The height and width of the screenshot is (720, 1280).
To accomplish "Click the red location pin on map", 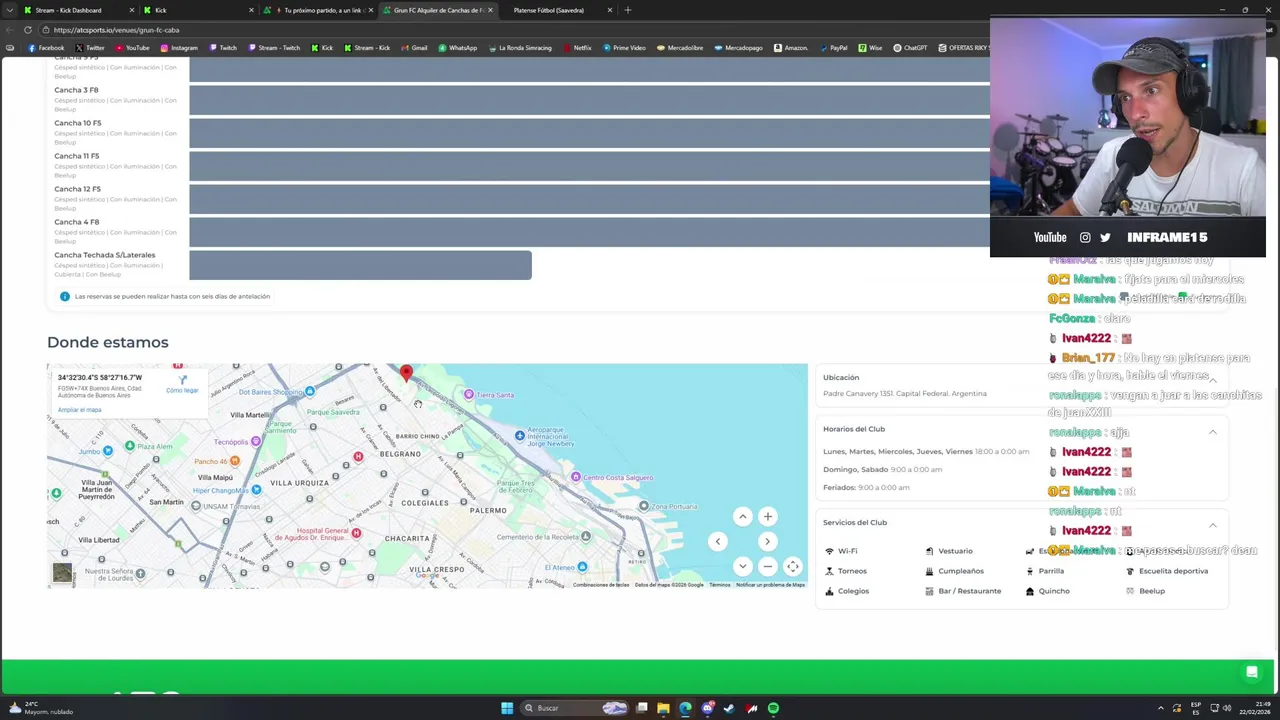I will pyautogui.click(x=406, y=374).
